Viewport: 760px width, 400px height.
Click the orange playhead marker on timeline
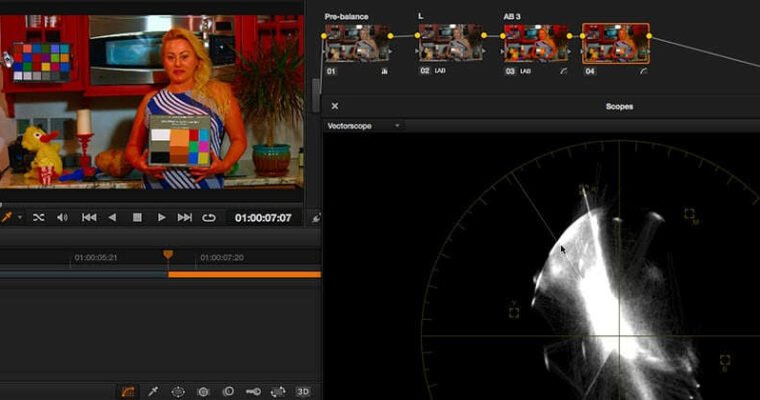point(168,255)
